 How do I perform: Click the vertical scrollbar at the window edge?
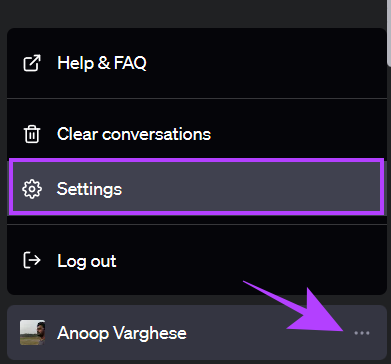click(x=389, y=32)
